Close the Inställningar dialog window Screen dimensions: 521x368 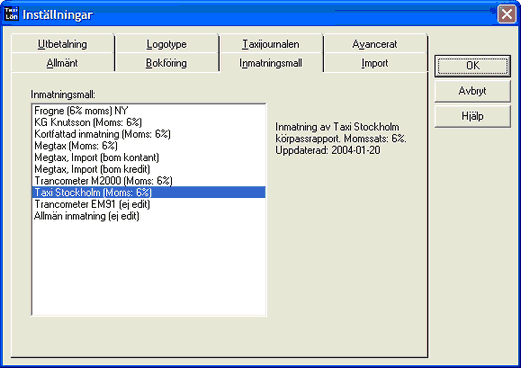(507, 14)
